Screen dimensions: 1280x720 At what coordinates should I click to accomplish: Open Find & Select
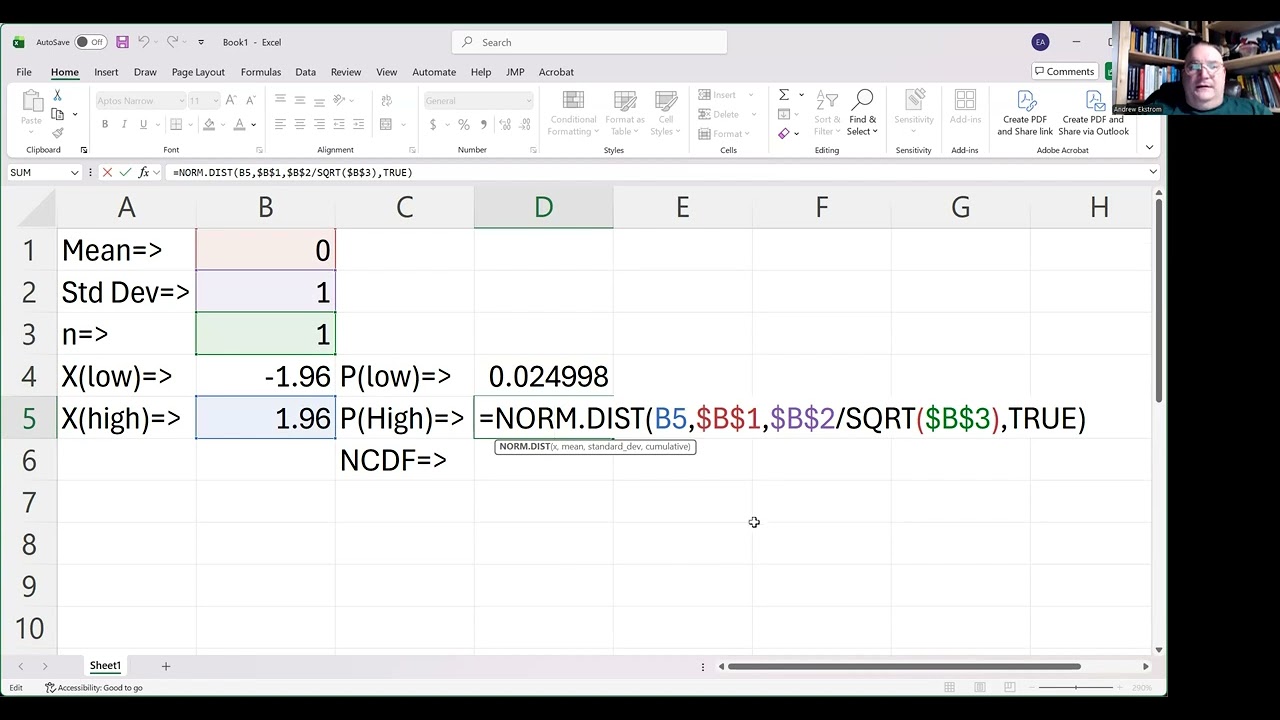click(862, 113)
